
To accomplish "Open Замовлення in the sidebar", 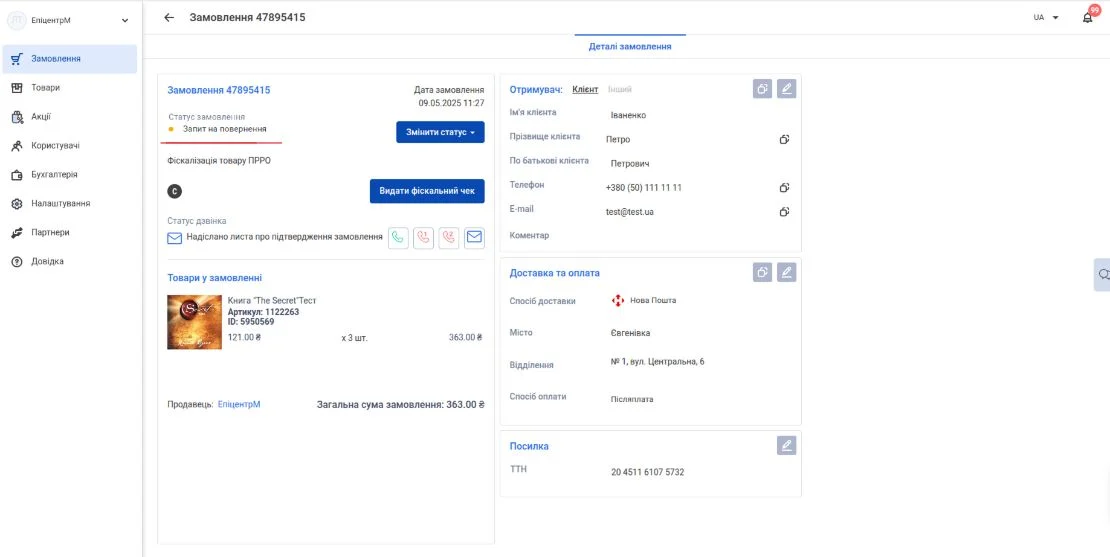I will (x=69, y=59).
